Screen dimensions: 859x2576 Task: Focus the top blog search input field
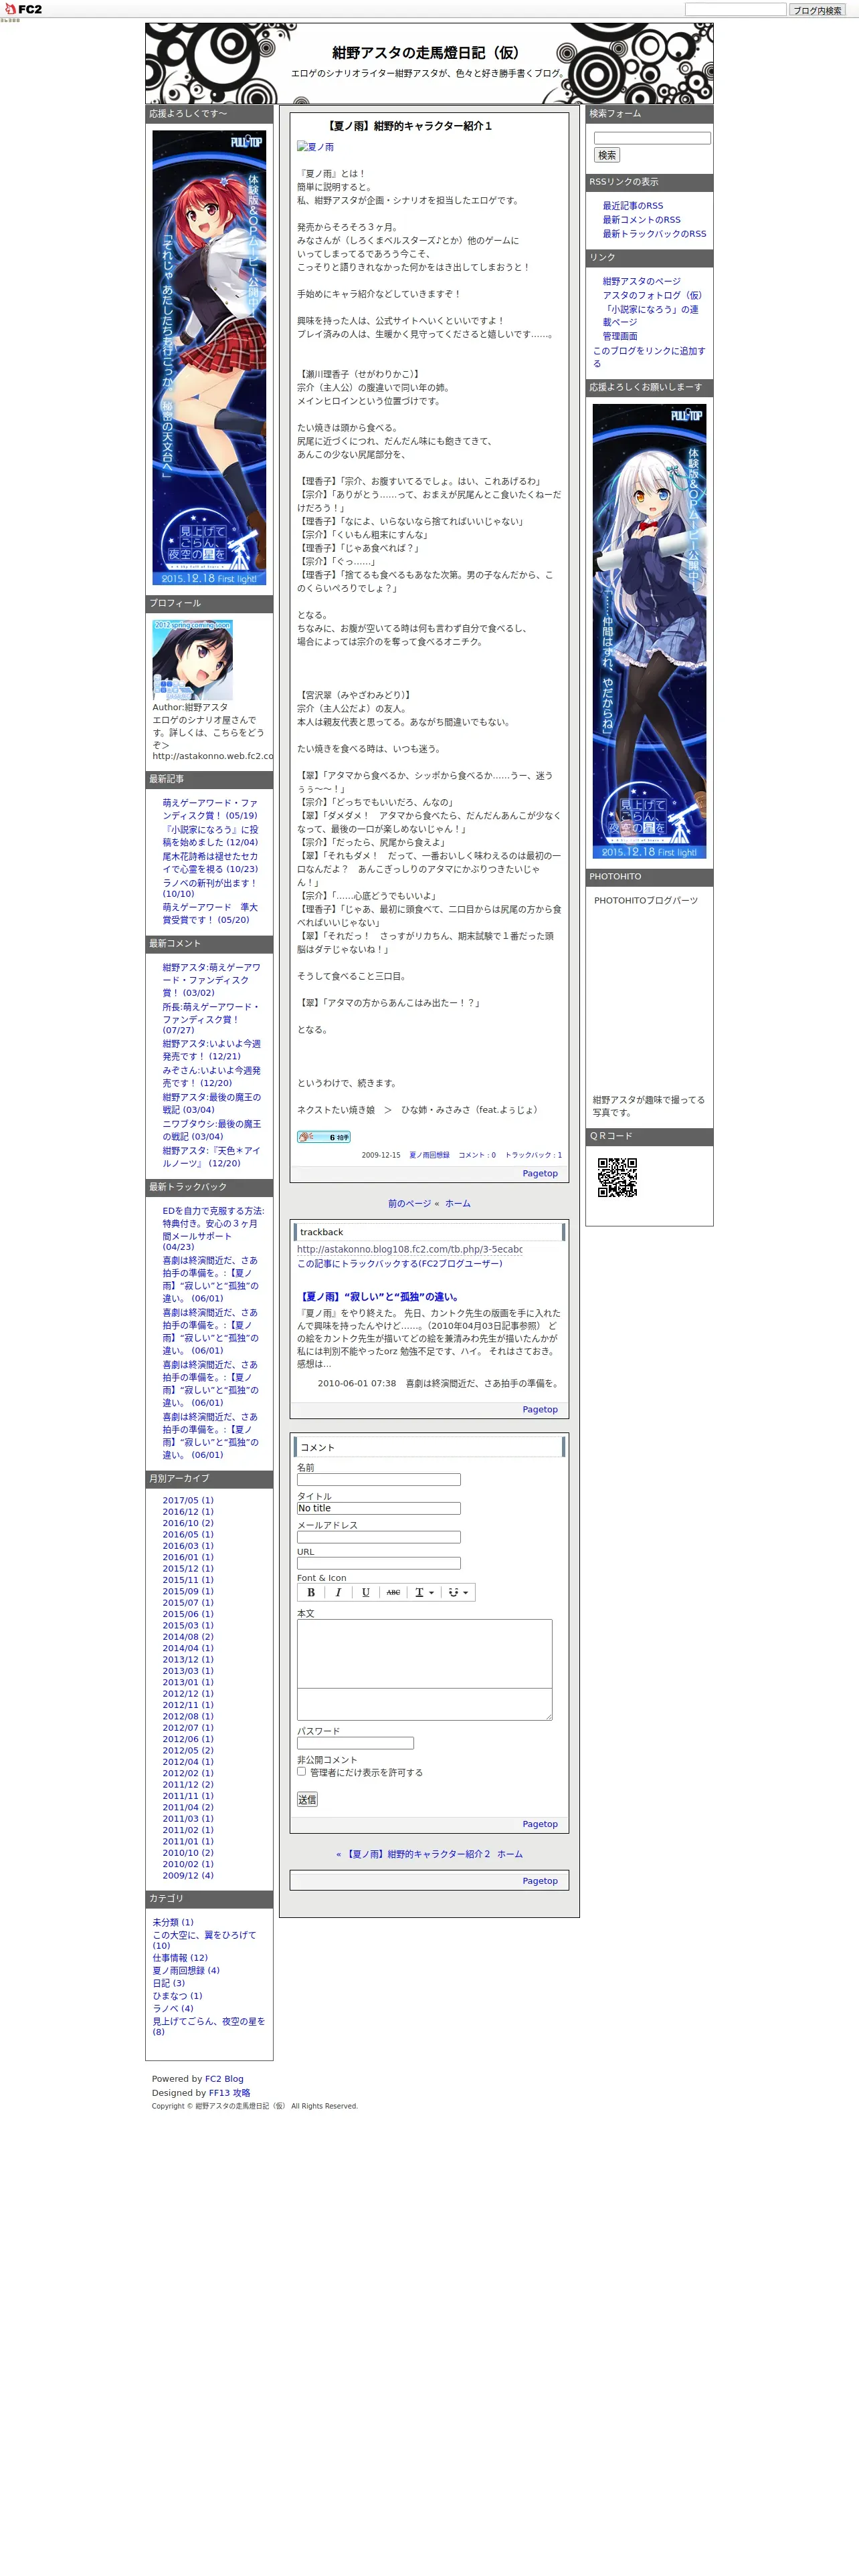pos(735,9)
